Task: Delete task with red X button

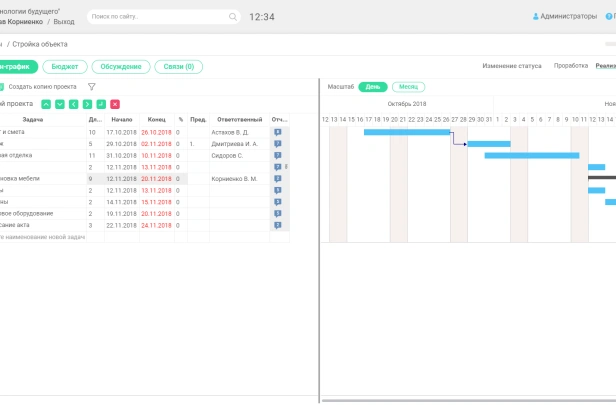Action: point(115,104)
